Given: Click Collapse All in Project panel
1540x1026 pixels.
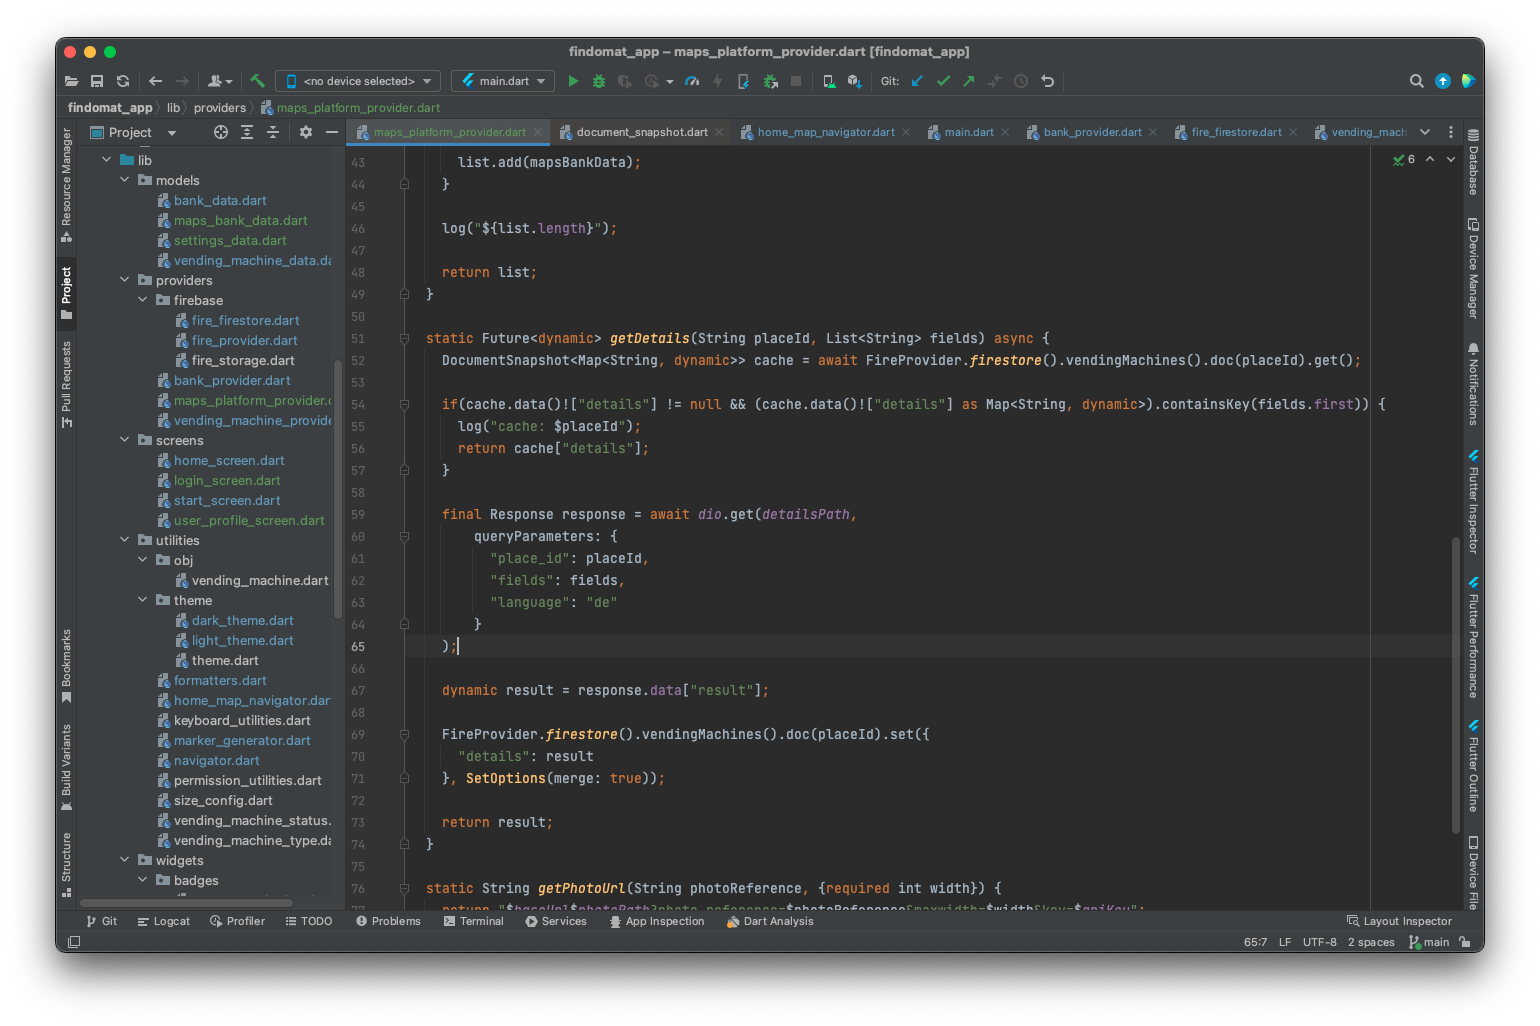Looking at the screenshot, I should (x=273, y=132).
